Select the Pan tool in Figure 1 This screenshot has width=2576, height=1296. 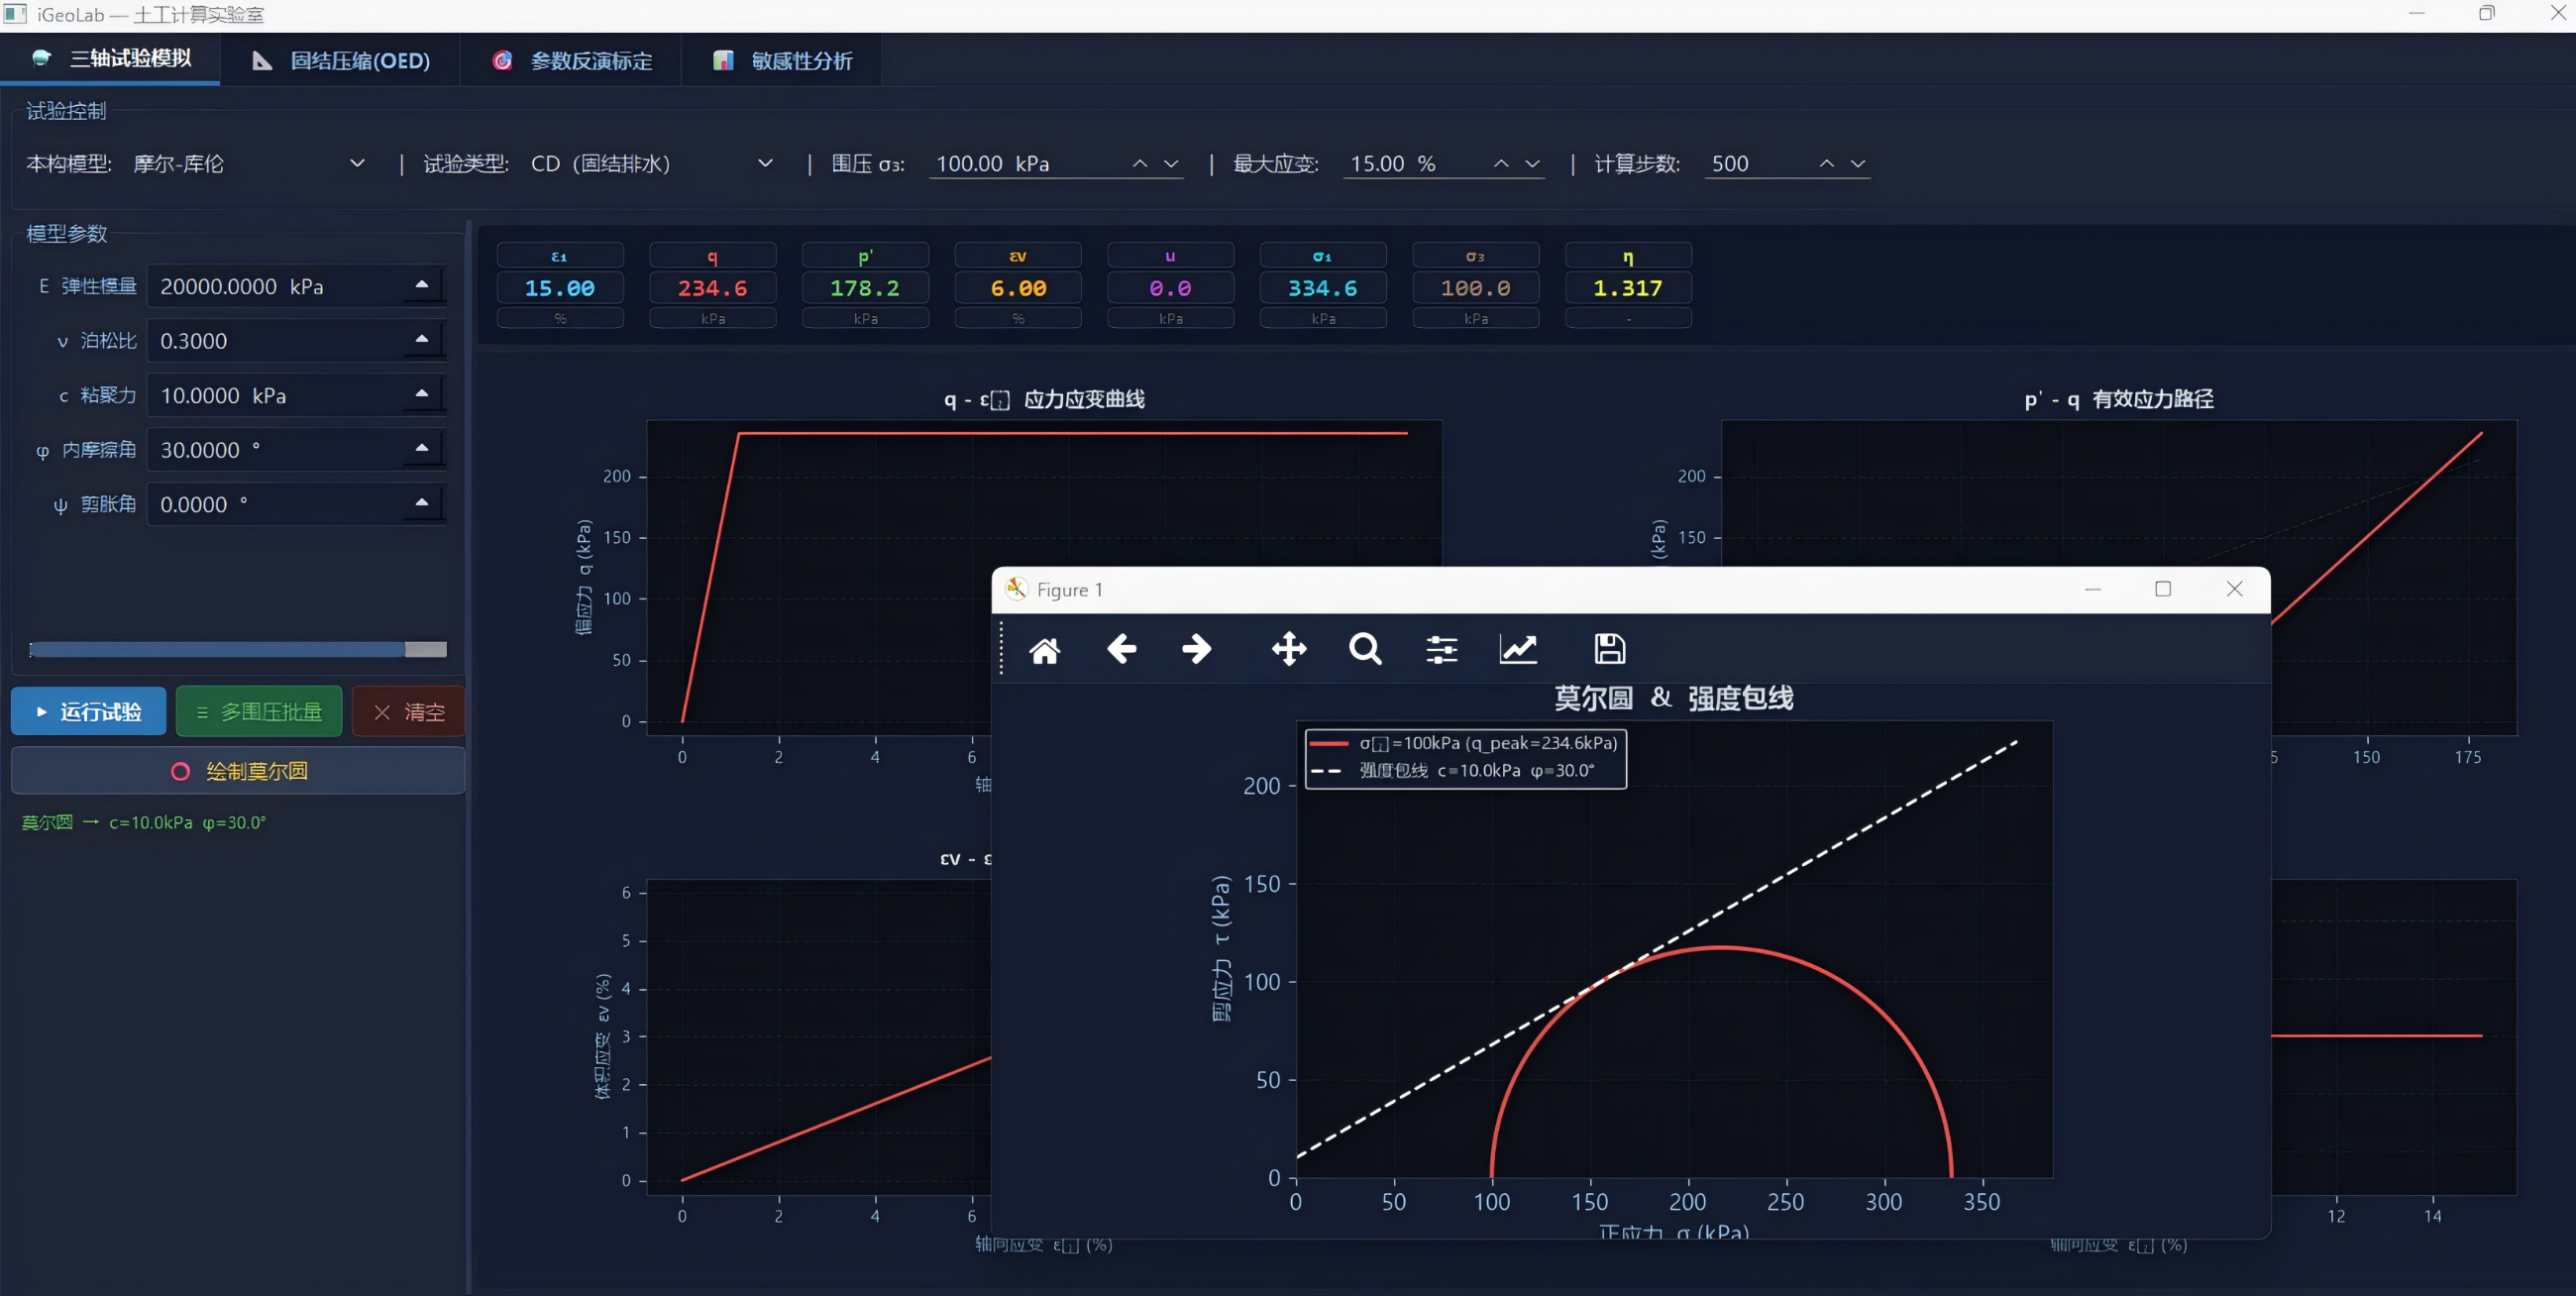click(1289, 650)
